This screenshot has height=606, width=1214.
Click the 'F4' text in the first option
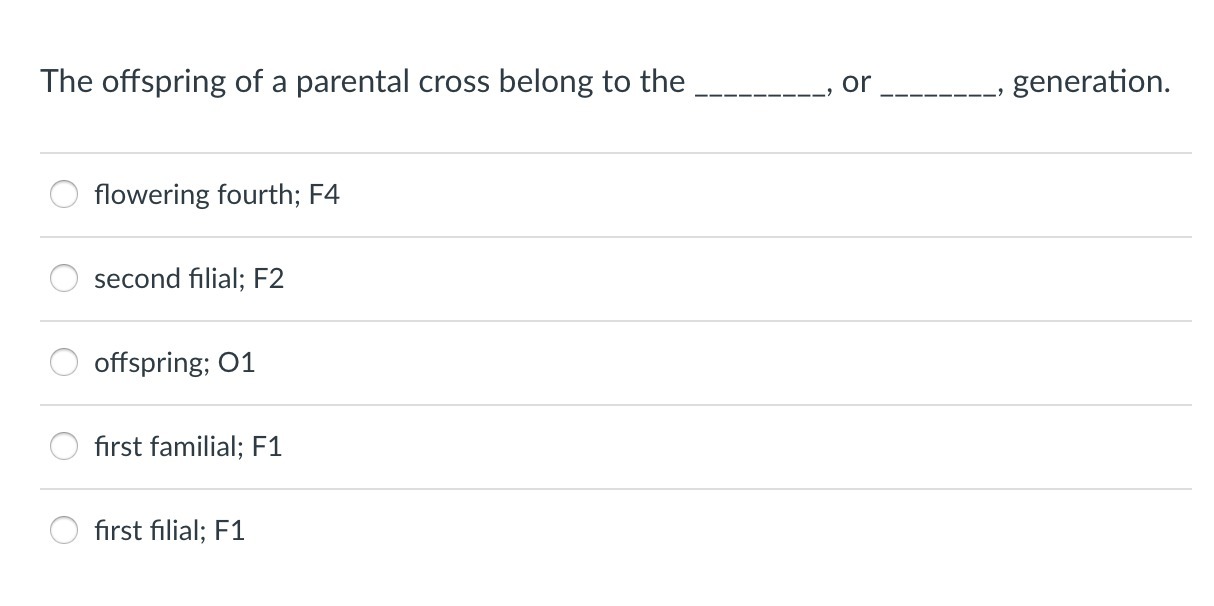[x=324, y=194]
